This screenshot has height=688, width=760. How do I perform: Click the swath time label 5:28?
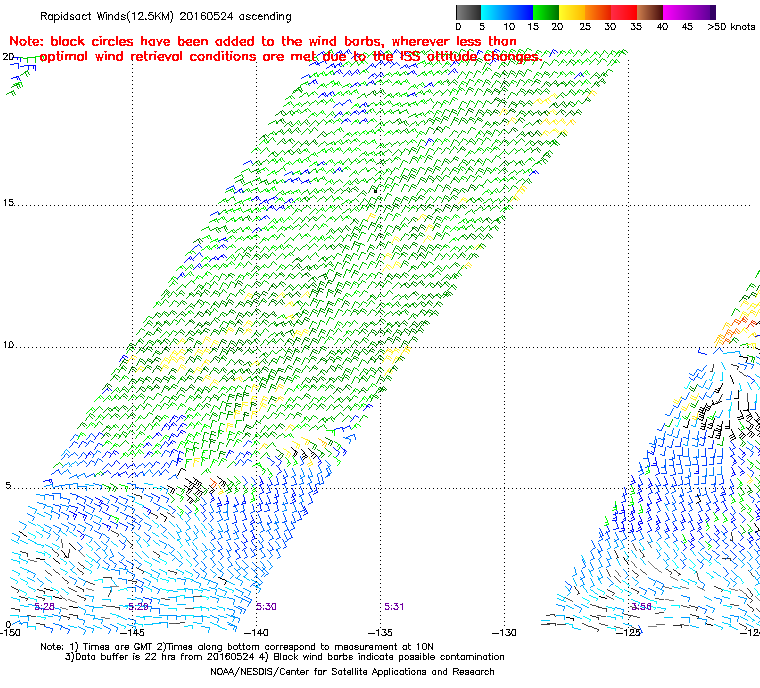pyautogui.click(x=44, y=607)
